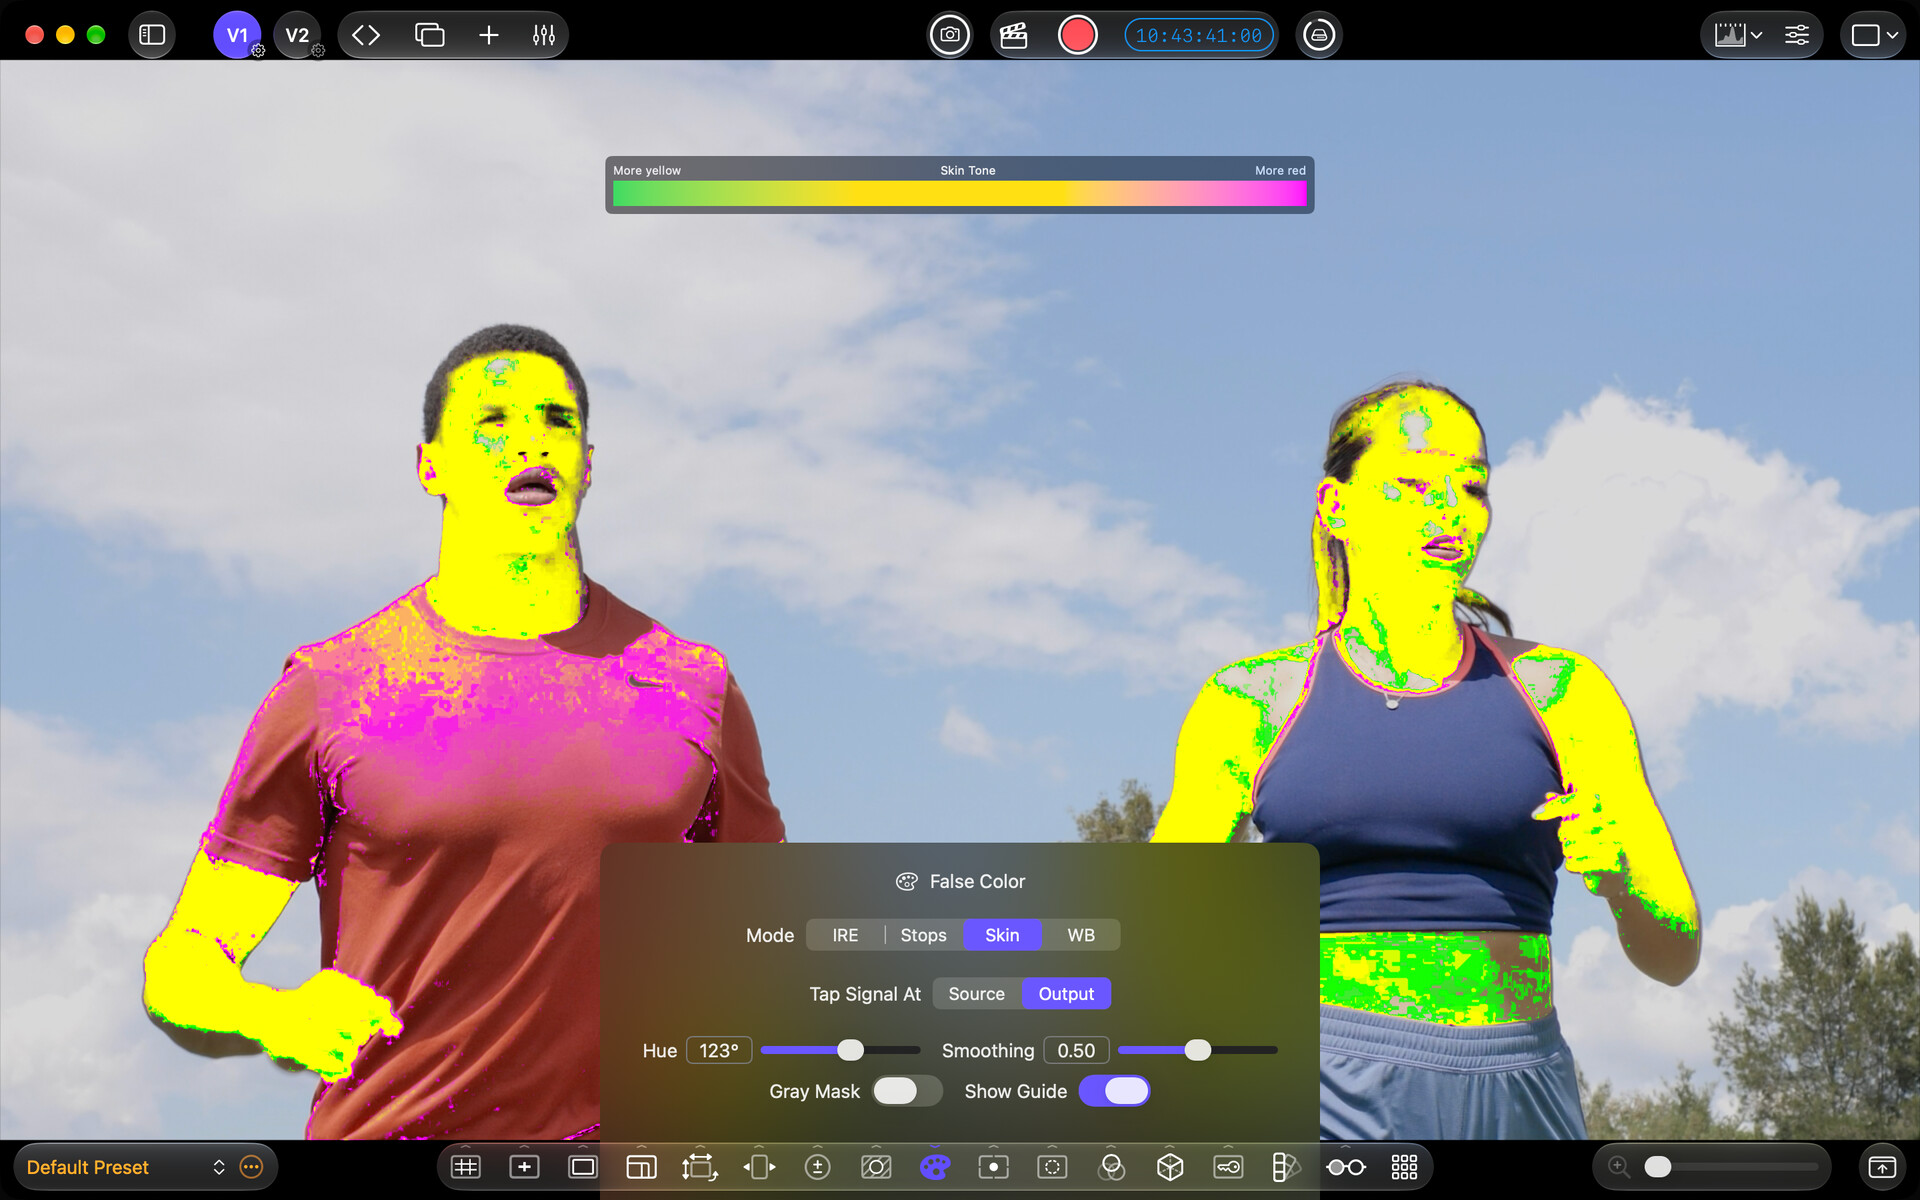Open the histogram scopes dropdown
This screenshot has height=1200, width=1920.
pyautogui.click(x=1738, y=35)
